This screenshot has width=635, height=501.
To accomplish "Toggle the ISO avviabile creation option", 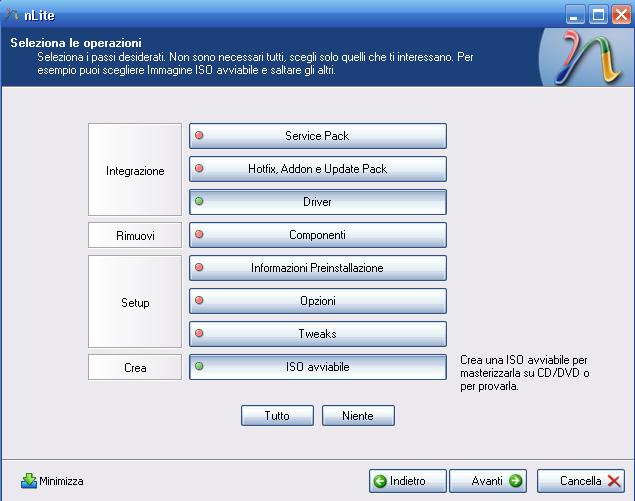I will tap(317, 367).
